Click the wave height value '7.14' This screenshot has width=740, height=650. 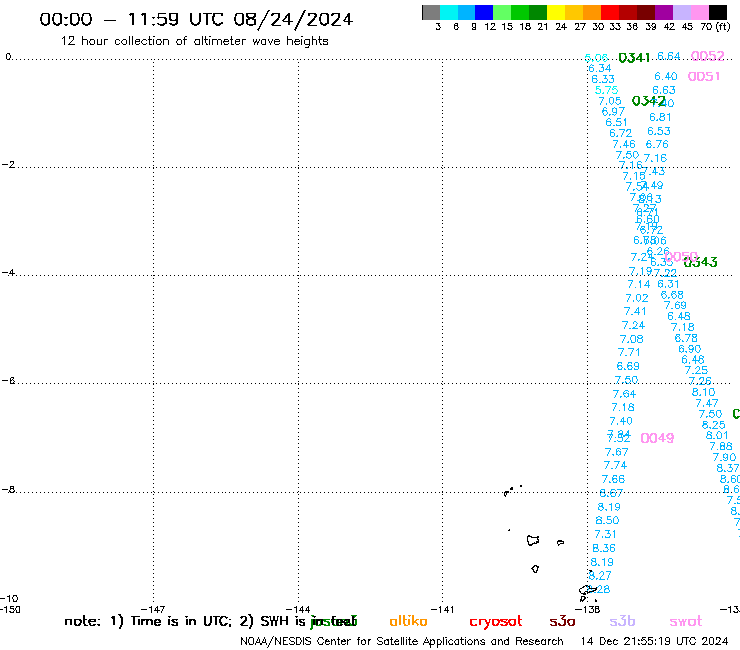[639, 285]
